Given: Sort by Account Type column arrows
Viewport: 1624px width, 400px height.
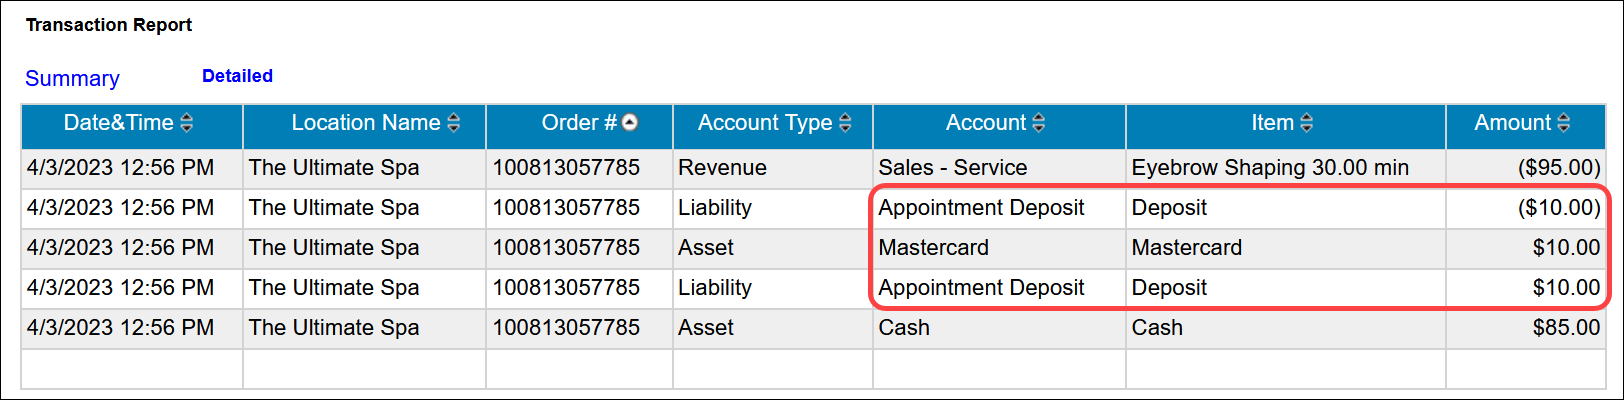Looking at the screenshot, I should (845, 123).
